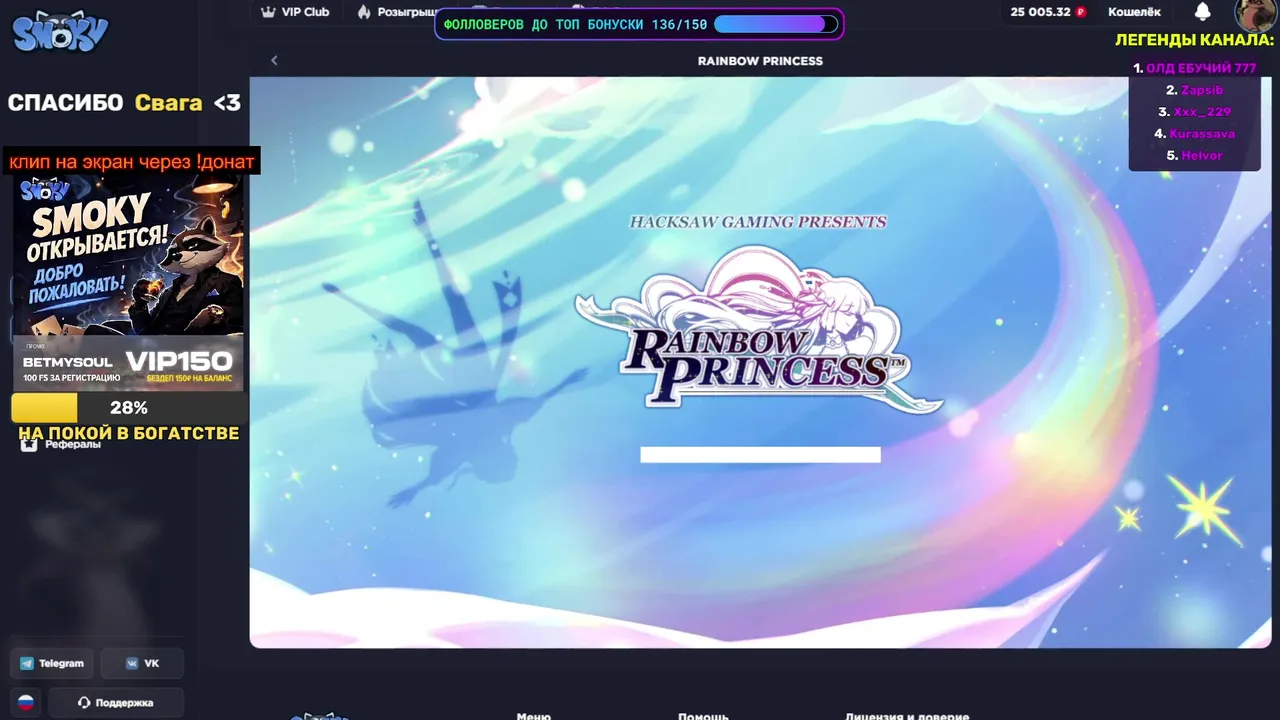Click the white game loading bar
1280x720 pixels.
click(x=760, y=455)
